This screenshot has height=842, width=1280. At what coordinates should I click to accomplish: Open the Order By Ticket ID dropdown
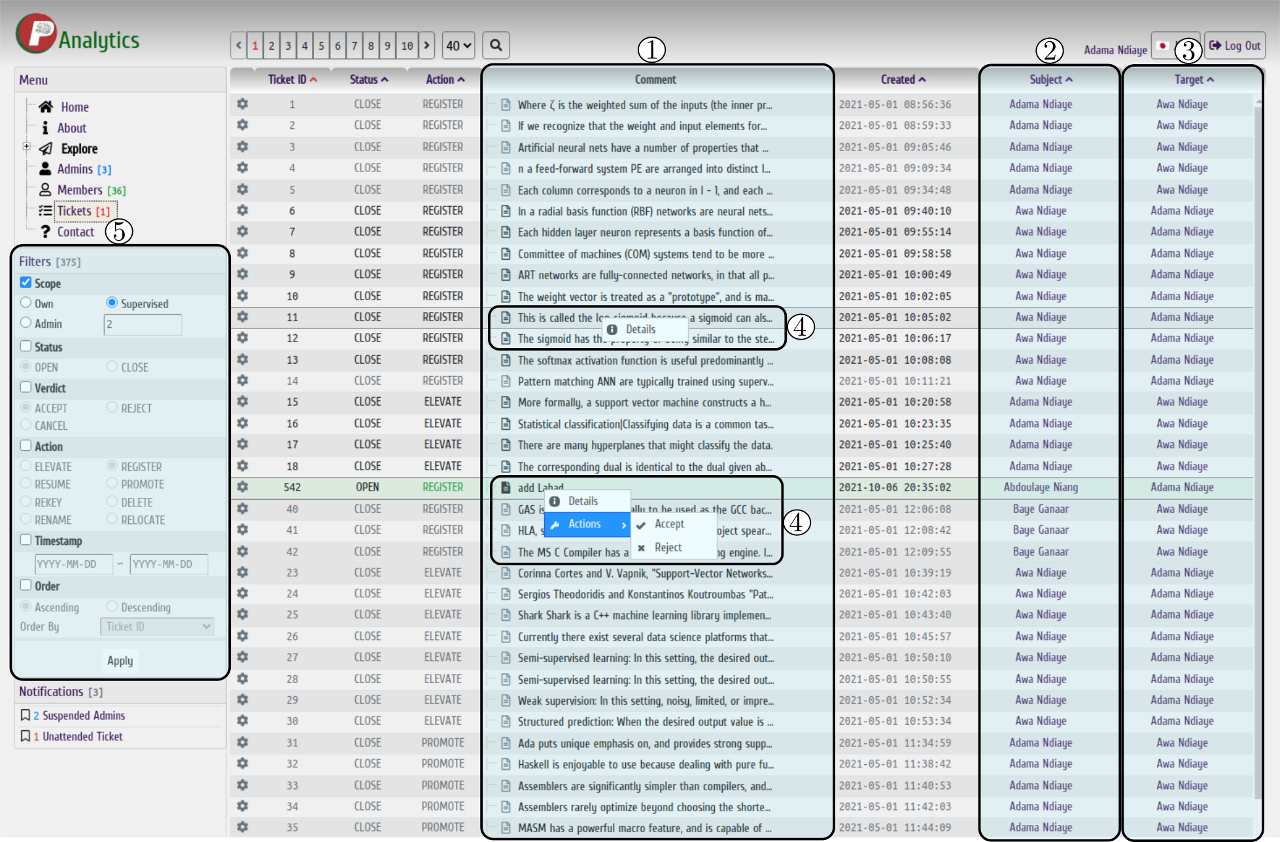[x=157, y=627]
